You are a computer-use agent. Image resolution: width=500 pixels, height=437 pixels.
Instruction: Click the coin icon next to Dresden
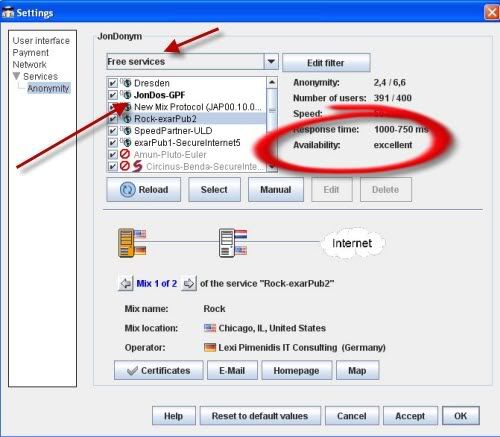click(x=127, y=83)
